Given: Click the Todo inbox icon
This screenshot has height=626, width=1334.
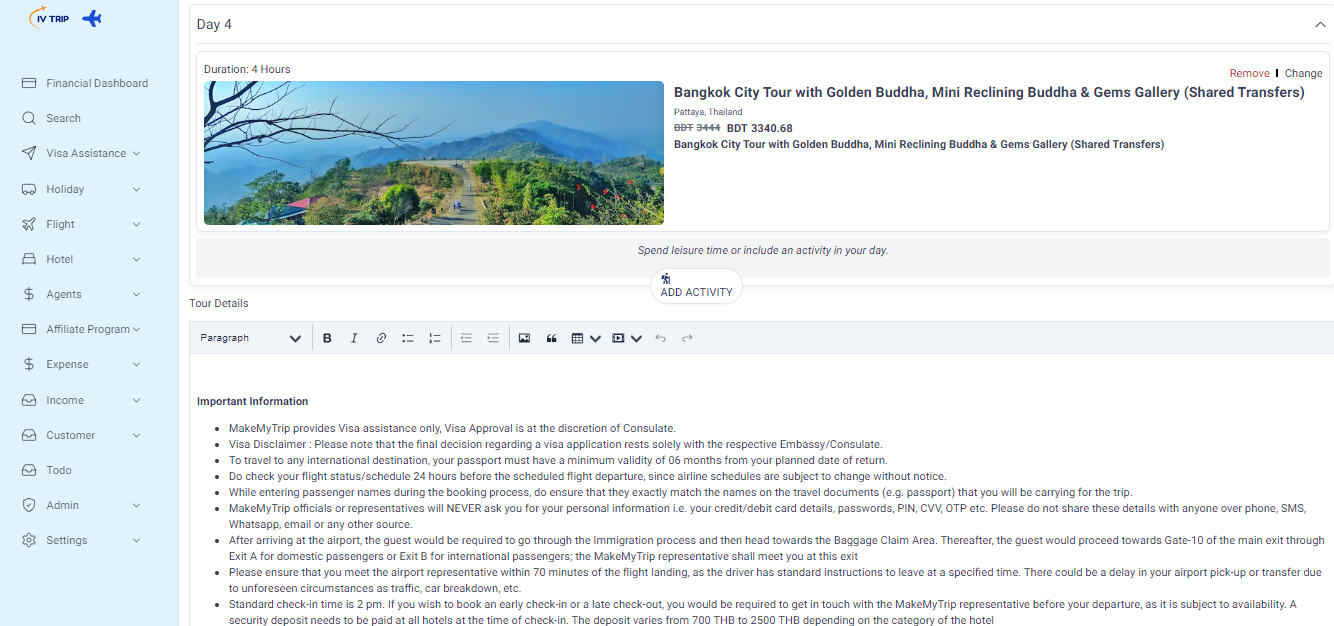Looking at the screenshot, I should pos(29,470).
